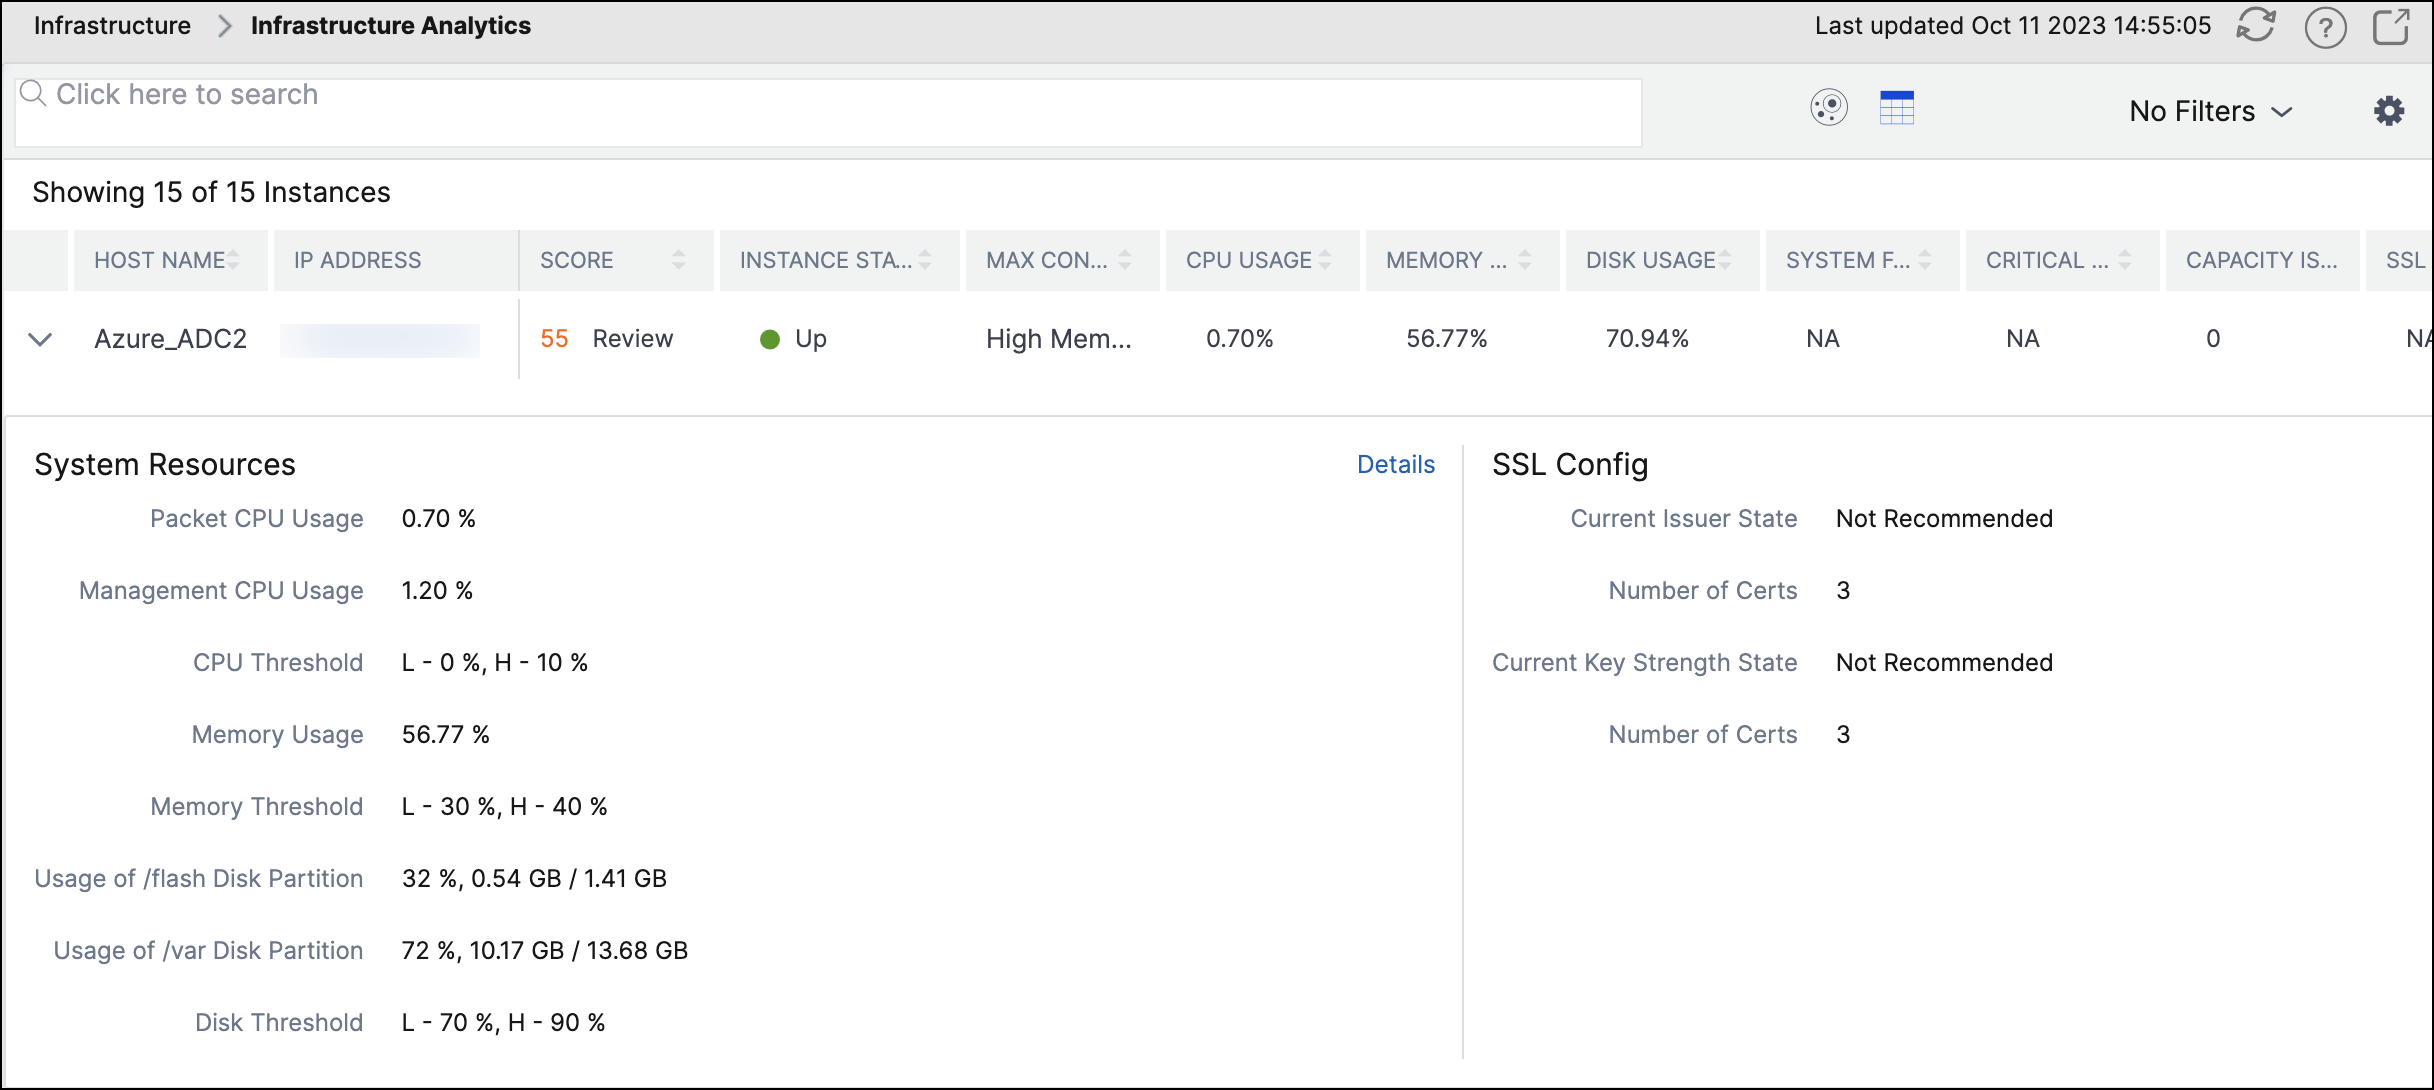Screen dimensions: 2434x1090
Task: Click the Current Issuer State value
Action: coord(1944,519)
